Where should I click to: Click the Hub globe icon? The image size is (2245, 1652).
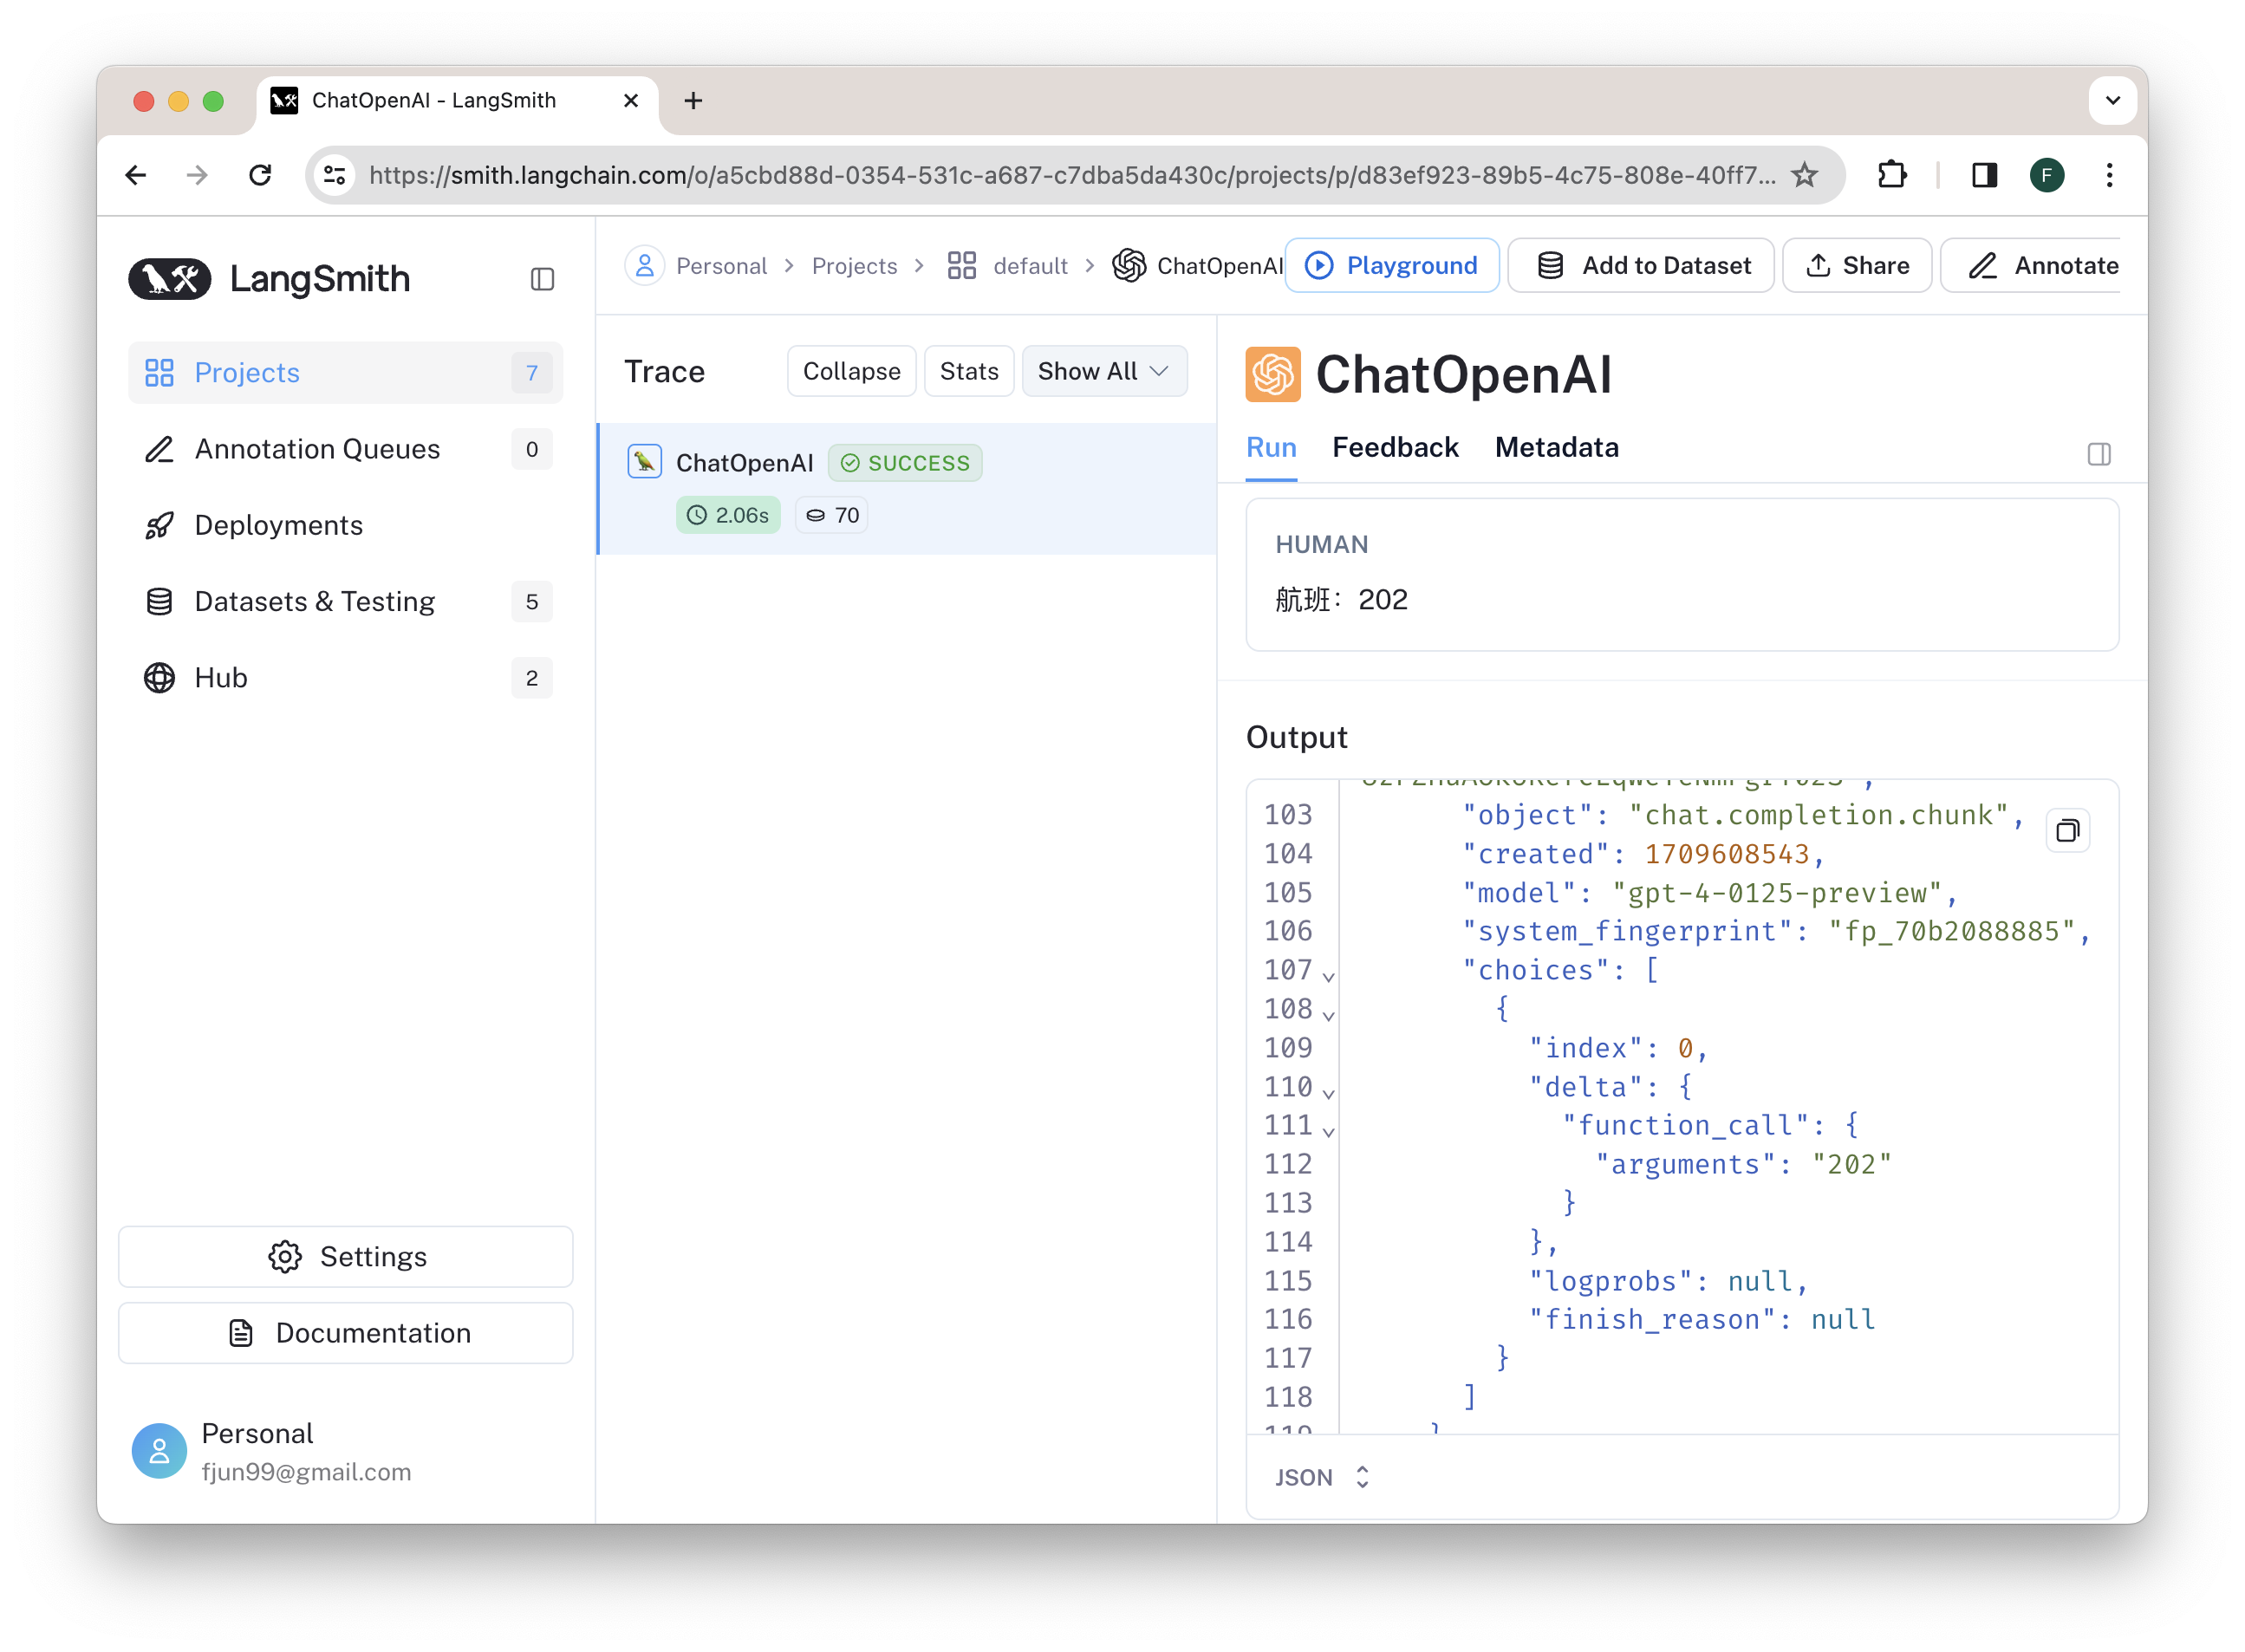(159, 677)
